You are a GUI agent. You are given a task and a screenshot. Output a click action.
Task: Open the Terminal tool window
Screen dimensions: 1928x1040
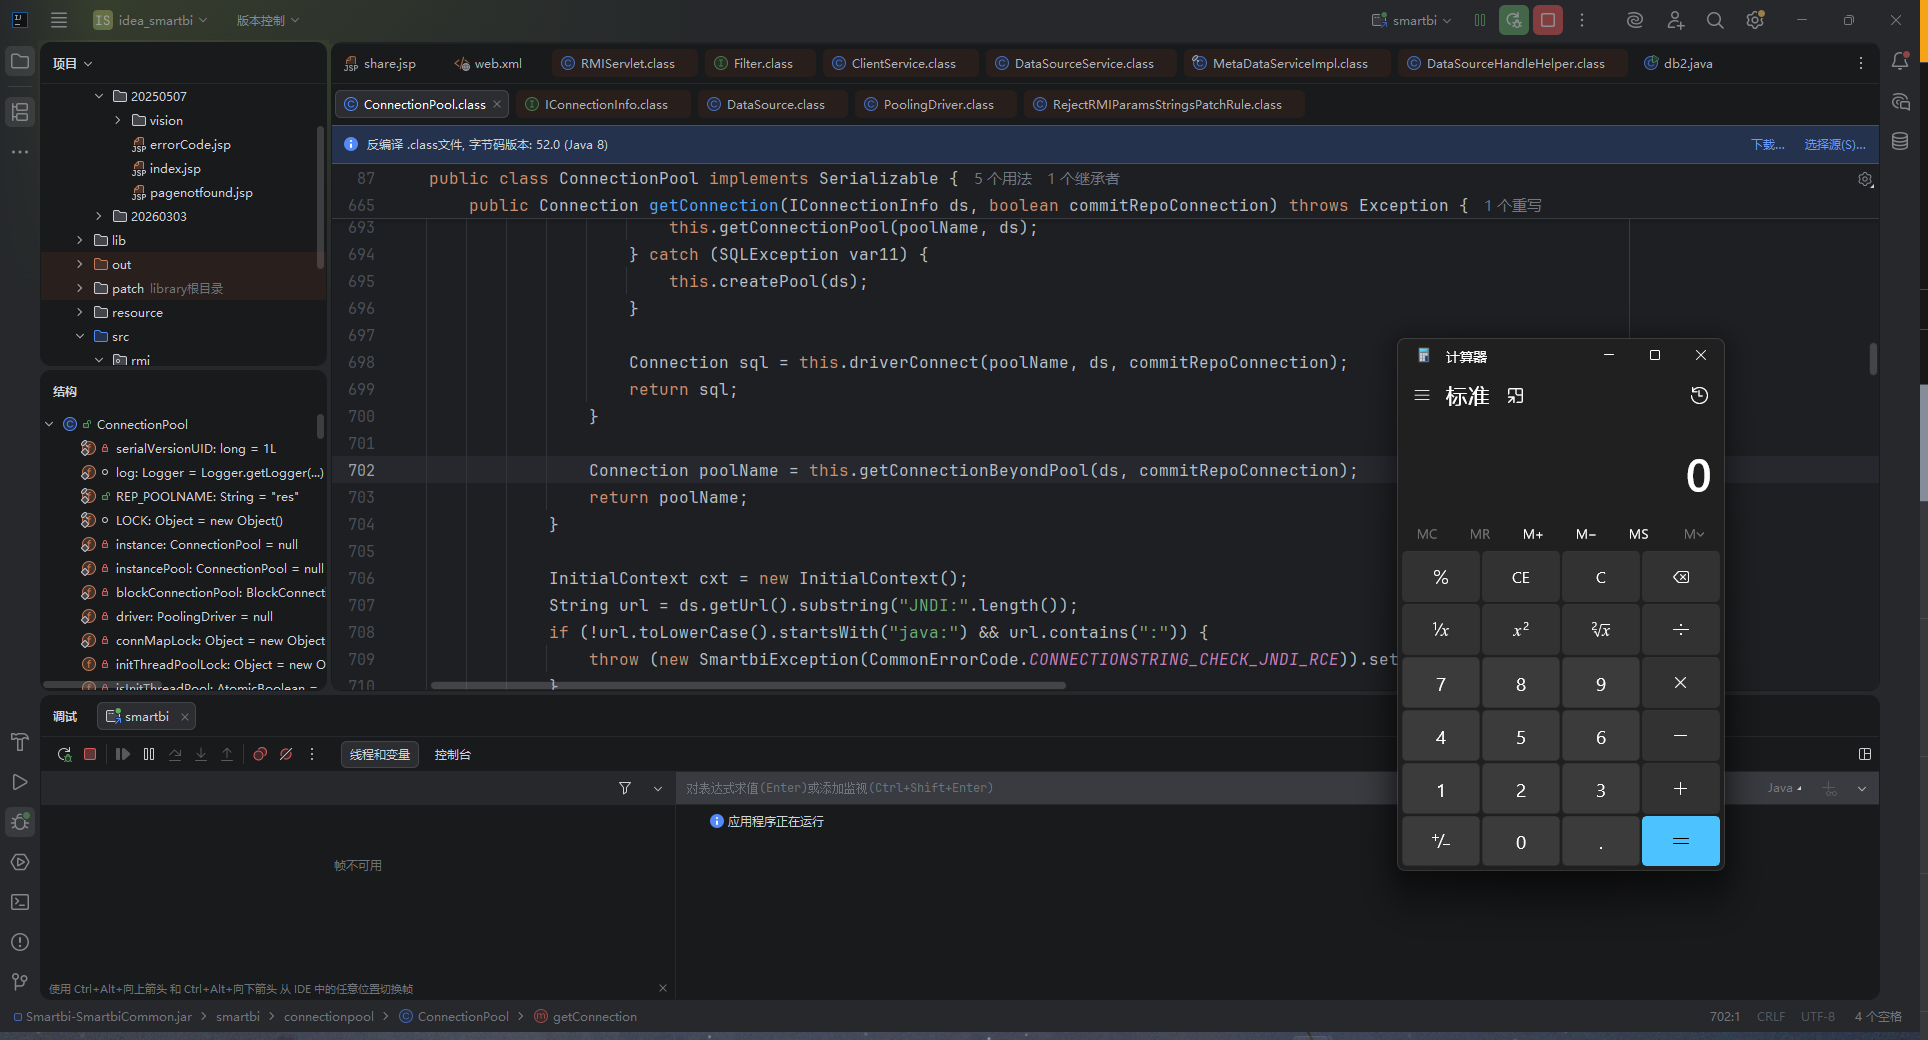20,902
